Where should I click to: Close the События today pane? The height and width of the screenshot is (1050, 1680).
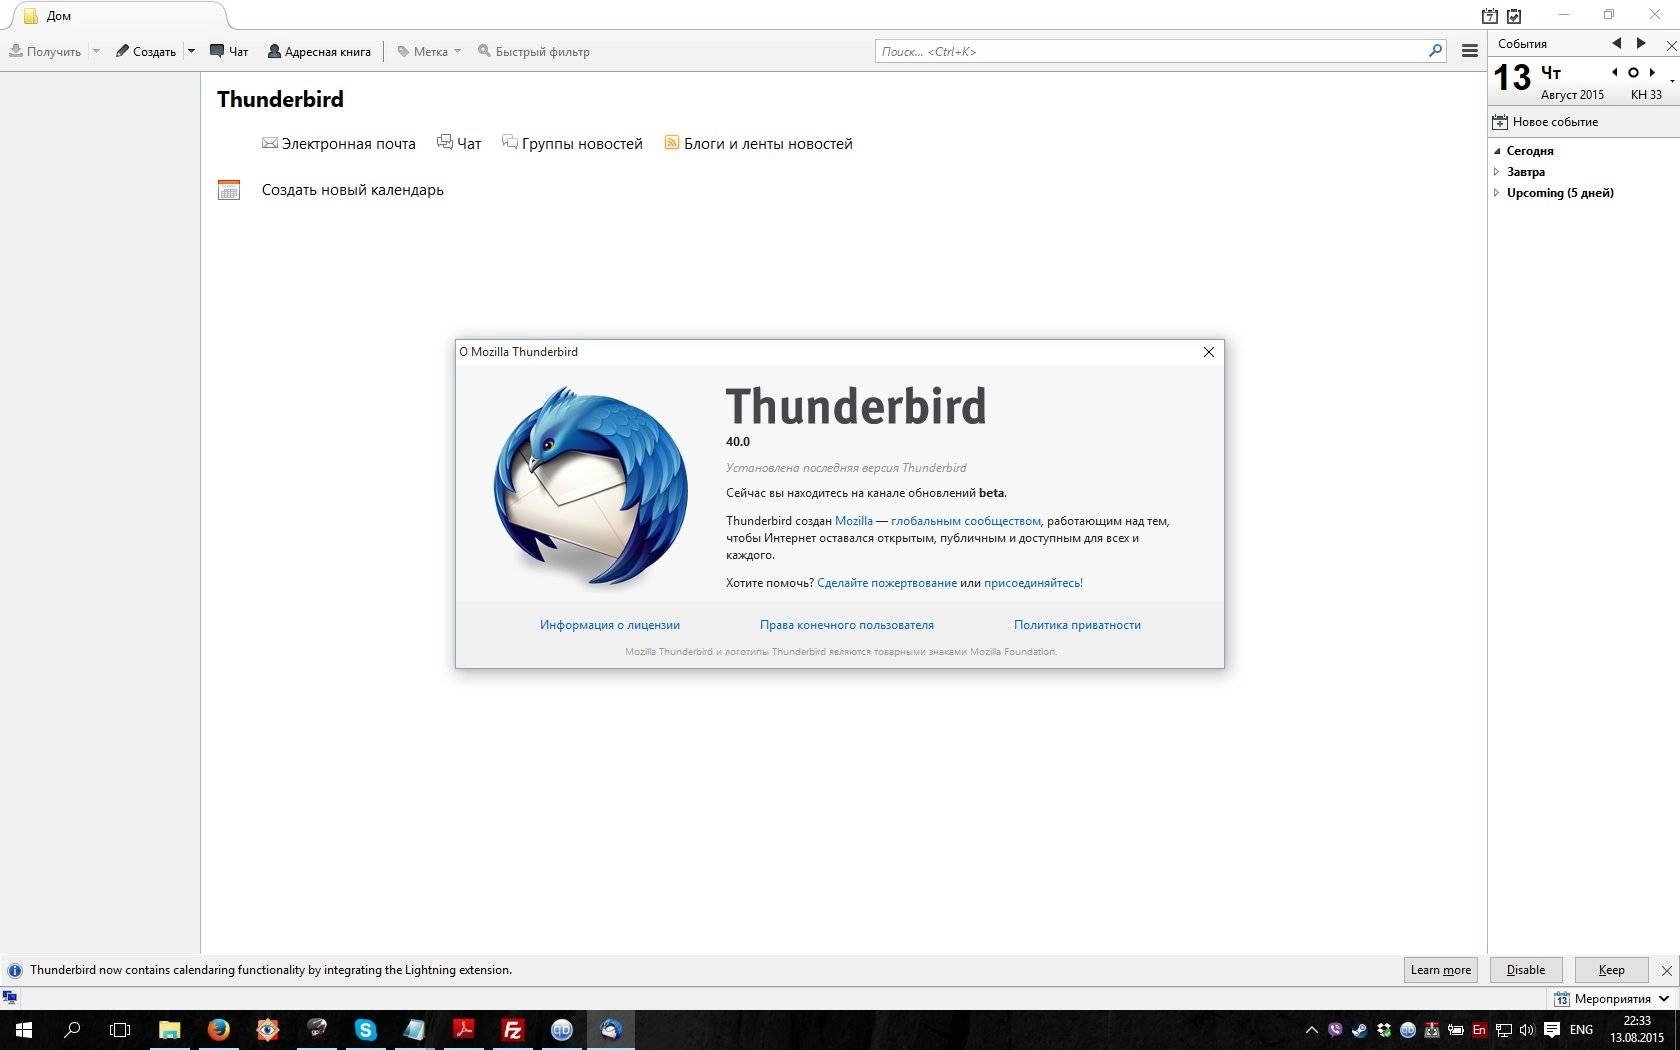[x=1670, y=45]
